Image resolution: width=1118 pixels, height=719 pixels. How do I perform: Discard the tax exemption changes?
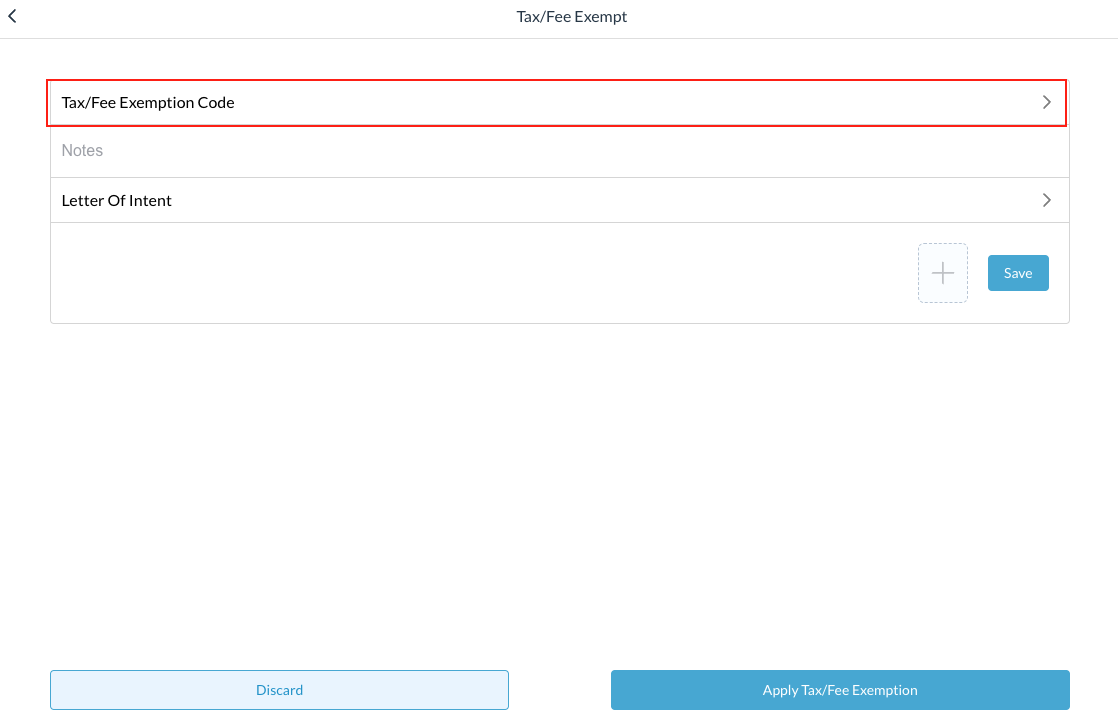click(279, 690)
